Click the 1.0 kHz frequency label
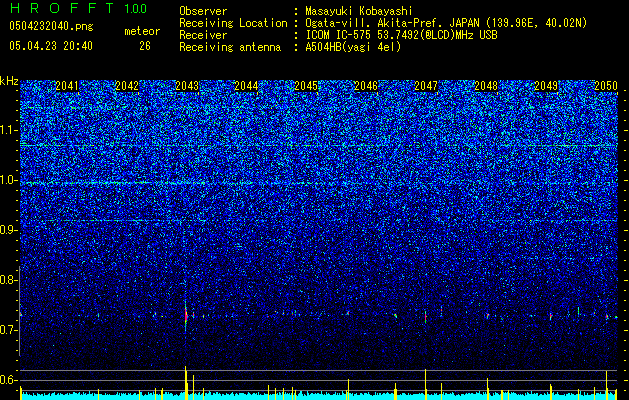Viewport: 629px width, 400px height. [x=8, y=180]
